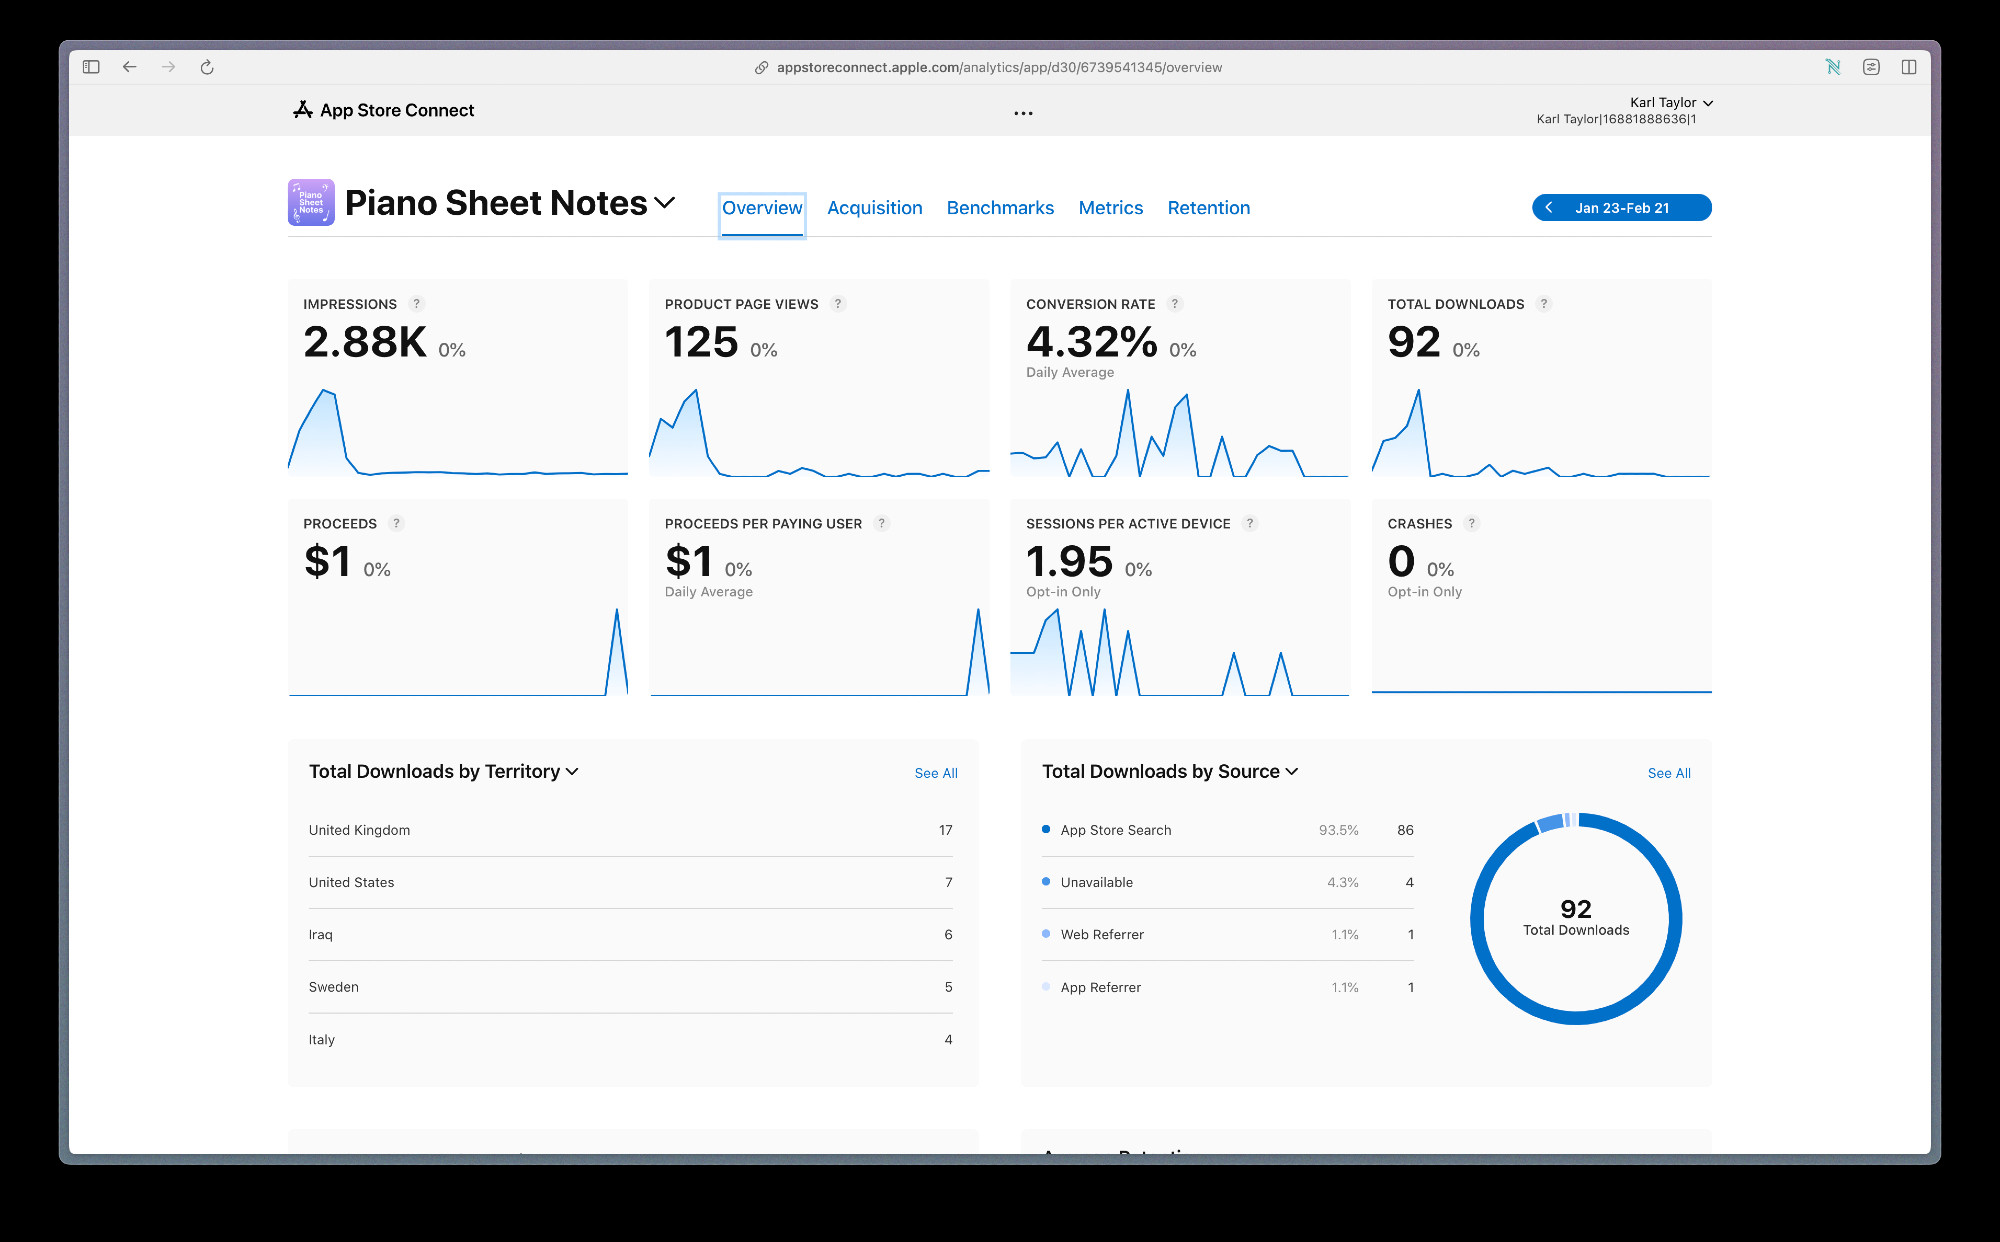Show help for Total Downloads metric
The height and width of the screenshot is (1242, 2000).
(x=1544, y=304)
